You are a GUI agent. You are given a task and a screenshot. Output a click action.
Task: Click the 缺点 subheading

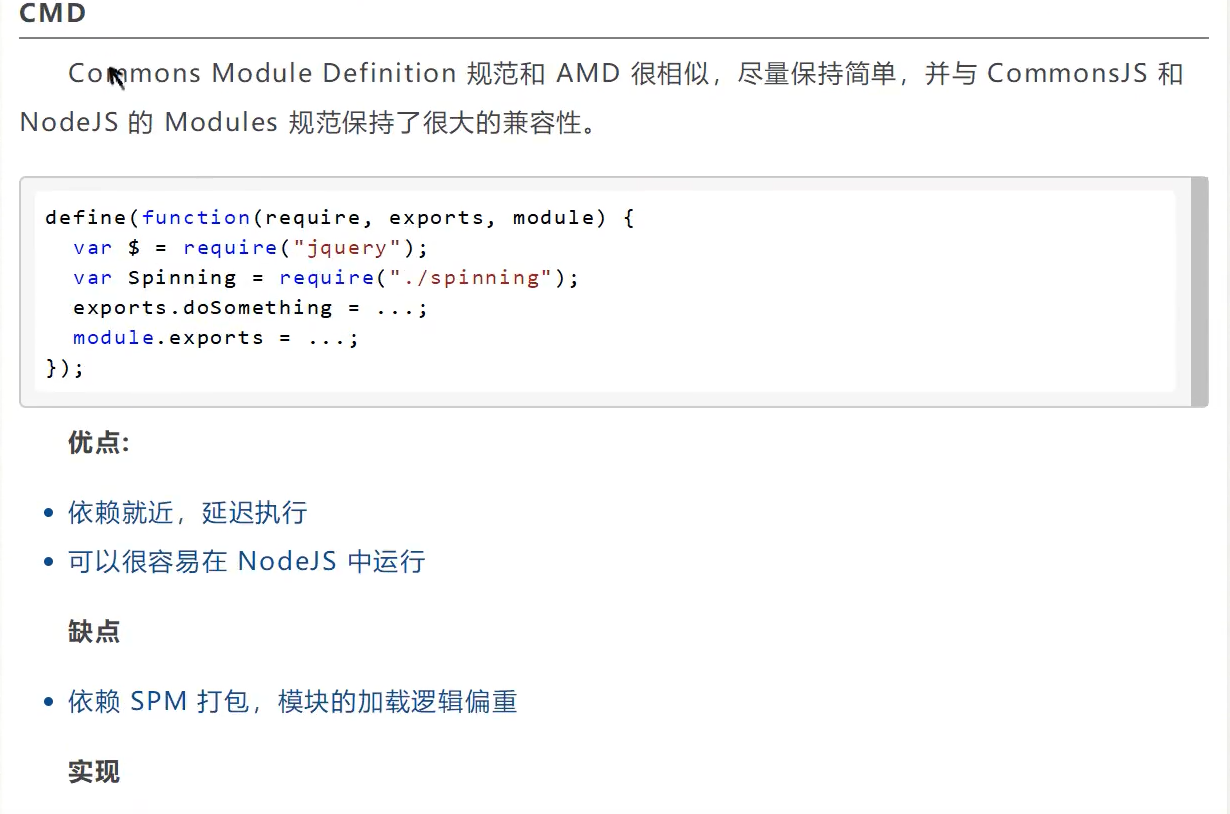click(94, 631)
